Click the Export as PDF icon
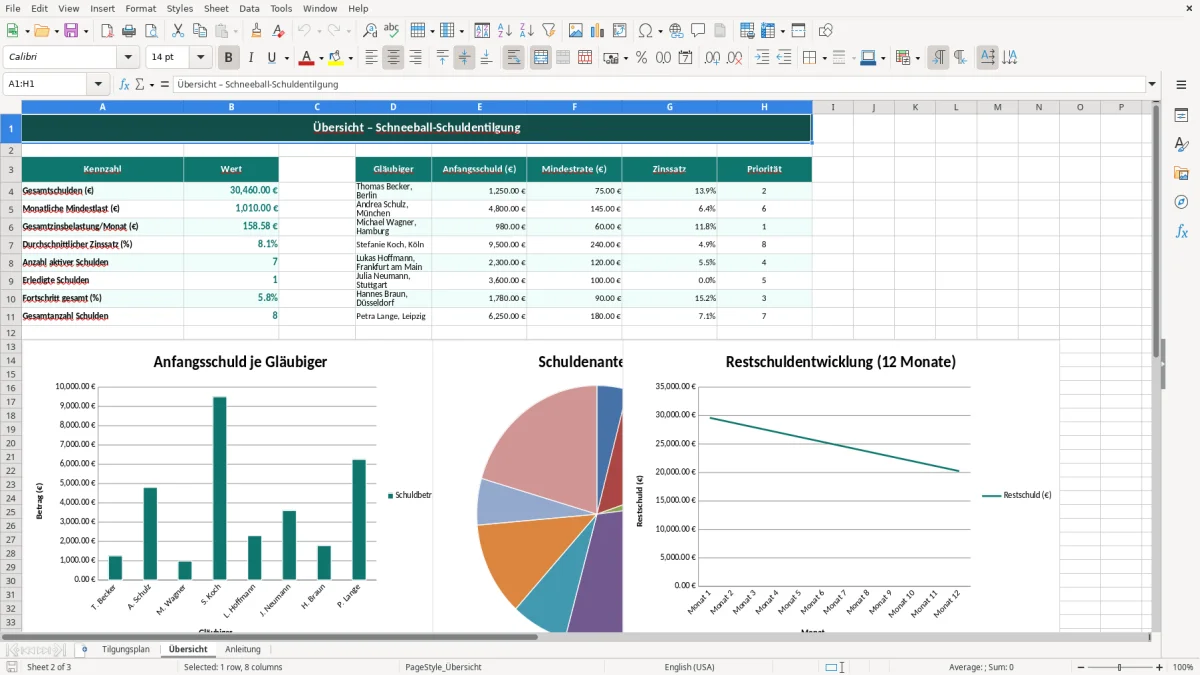Image resolution: width=1200 pixels, height=675 pixels. [107, 31]
